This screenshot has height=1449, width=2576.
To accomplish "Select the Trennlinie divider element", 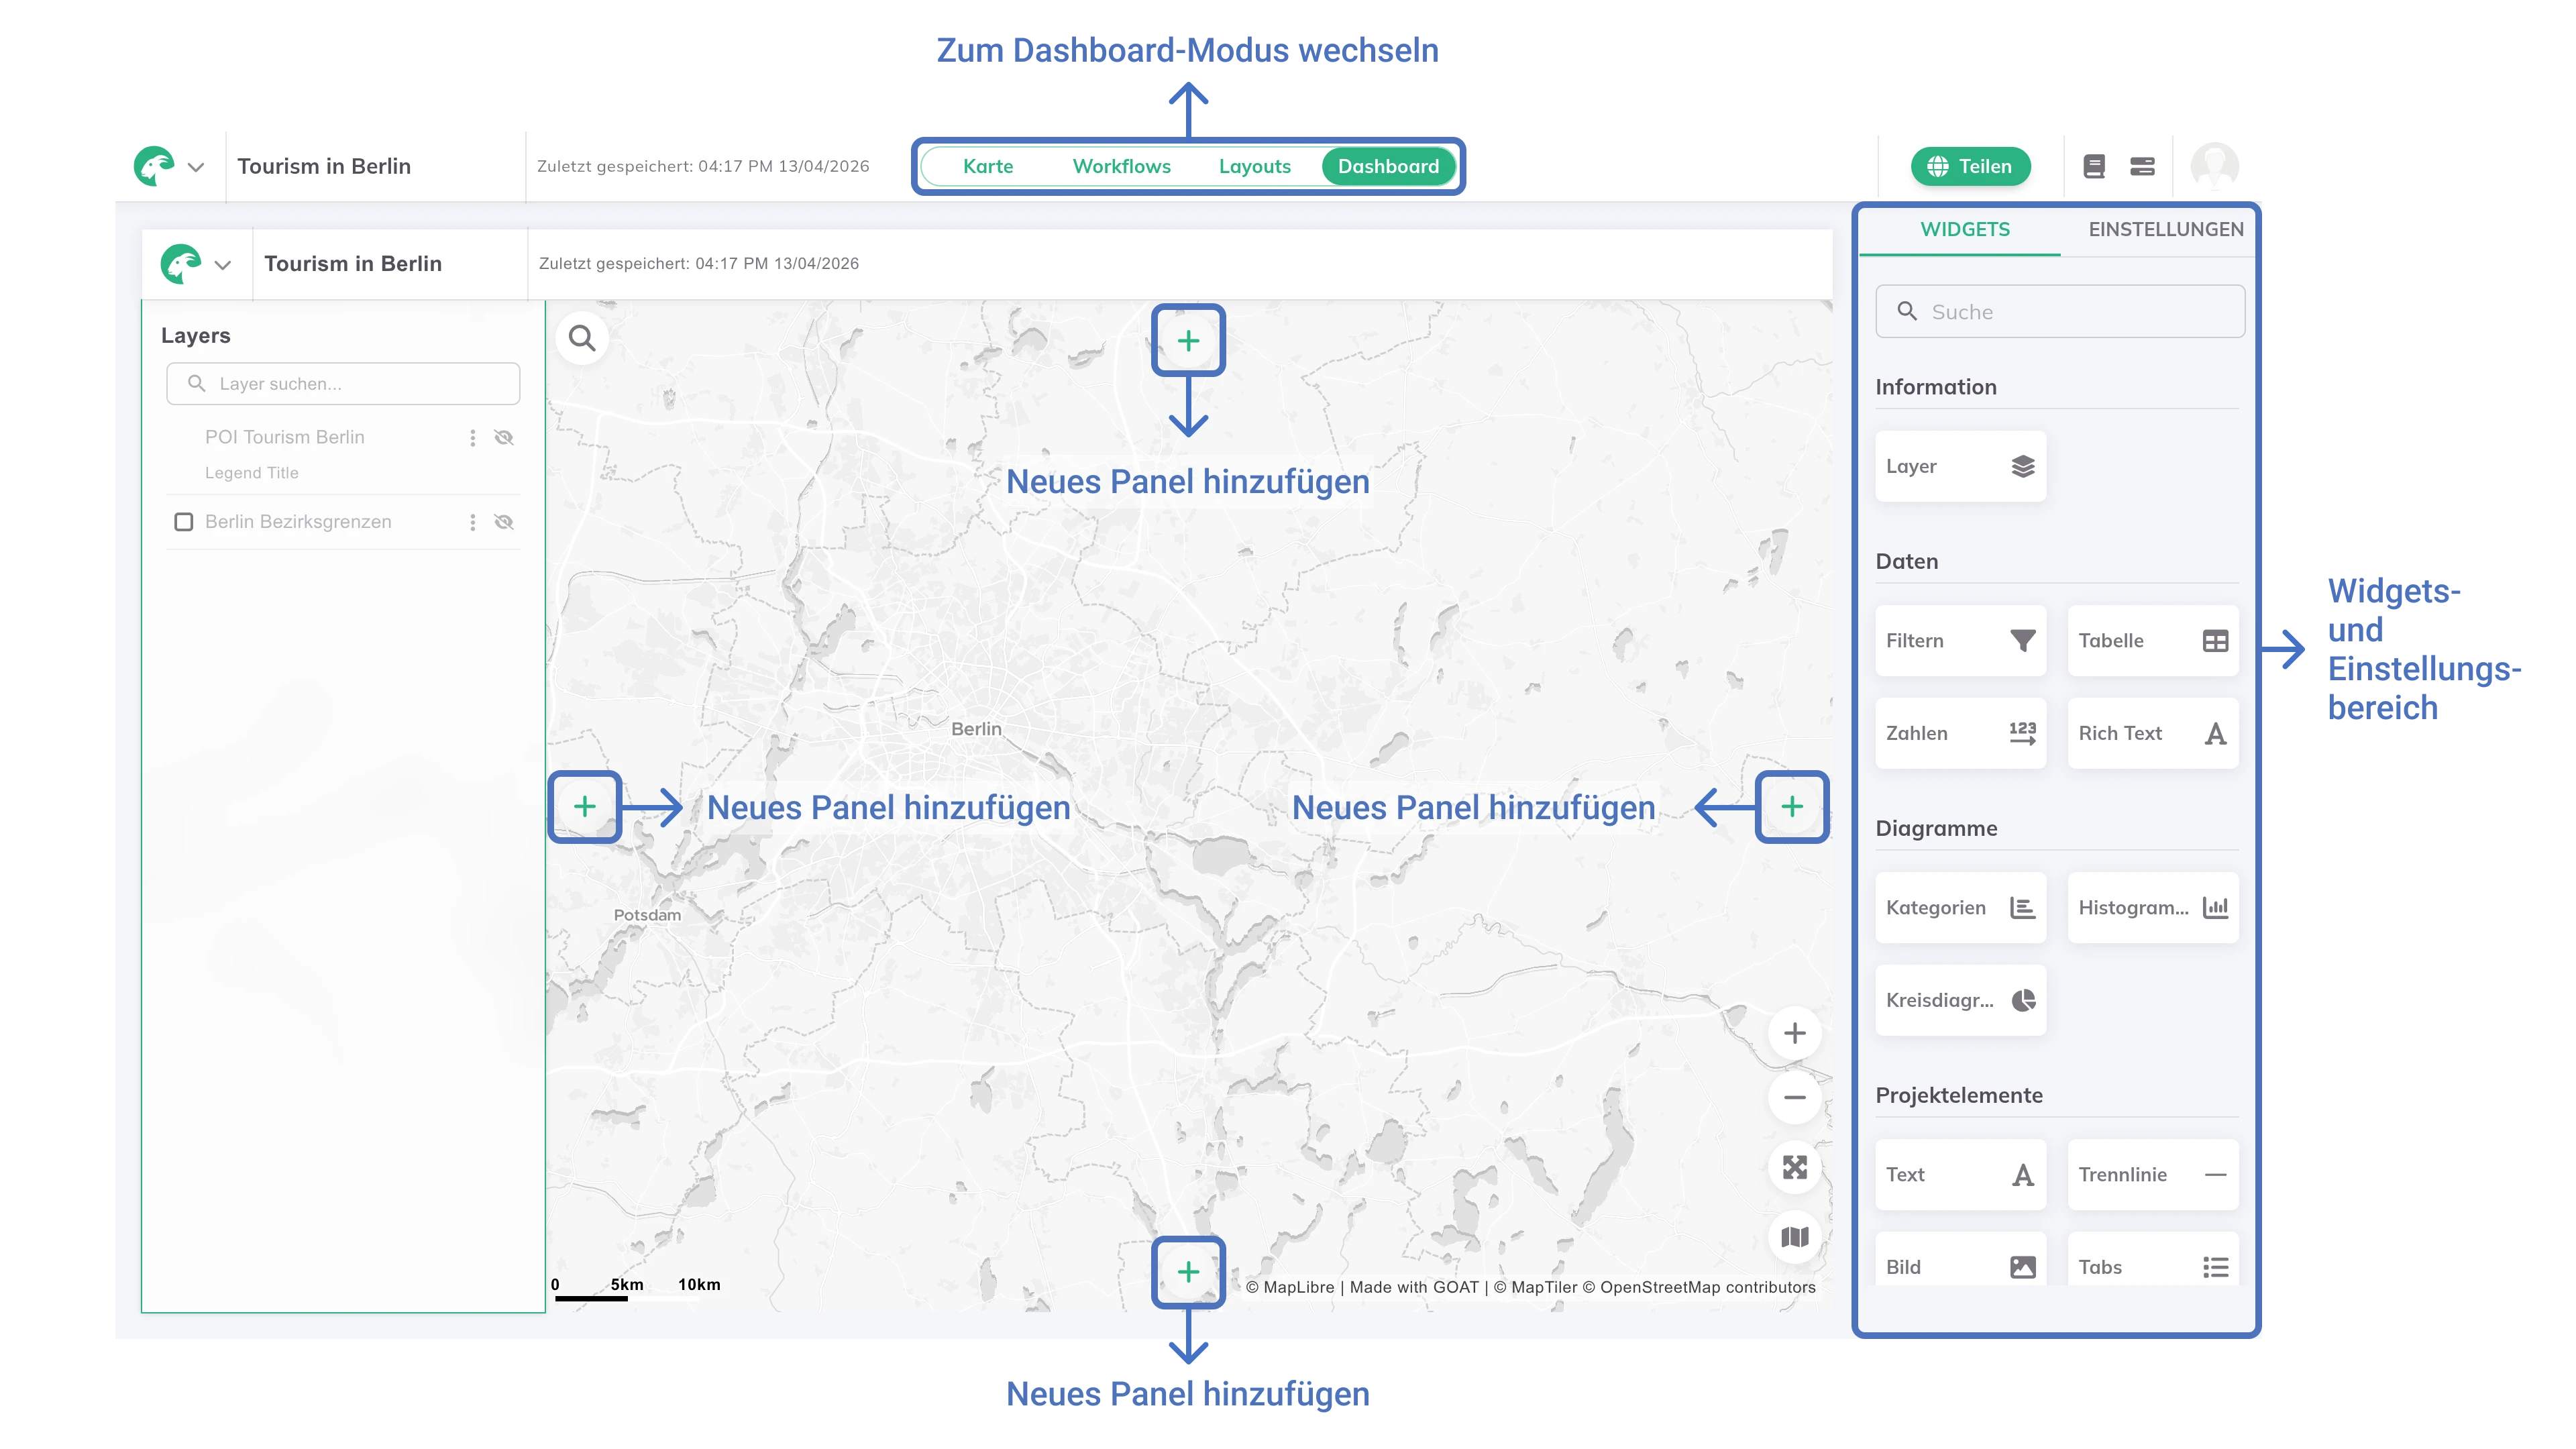I will 2153,1175.
